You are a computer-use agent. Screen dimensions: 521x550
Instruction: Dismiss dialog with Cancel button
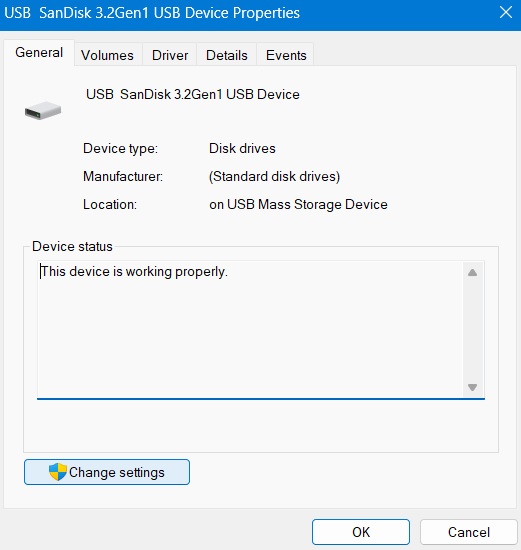point(469,532)
